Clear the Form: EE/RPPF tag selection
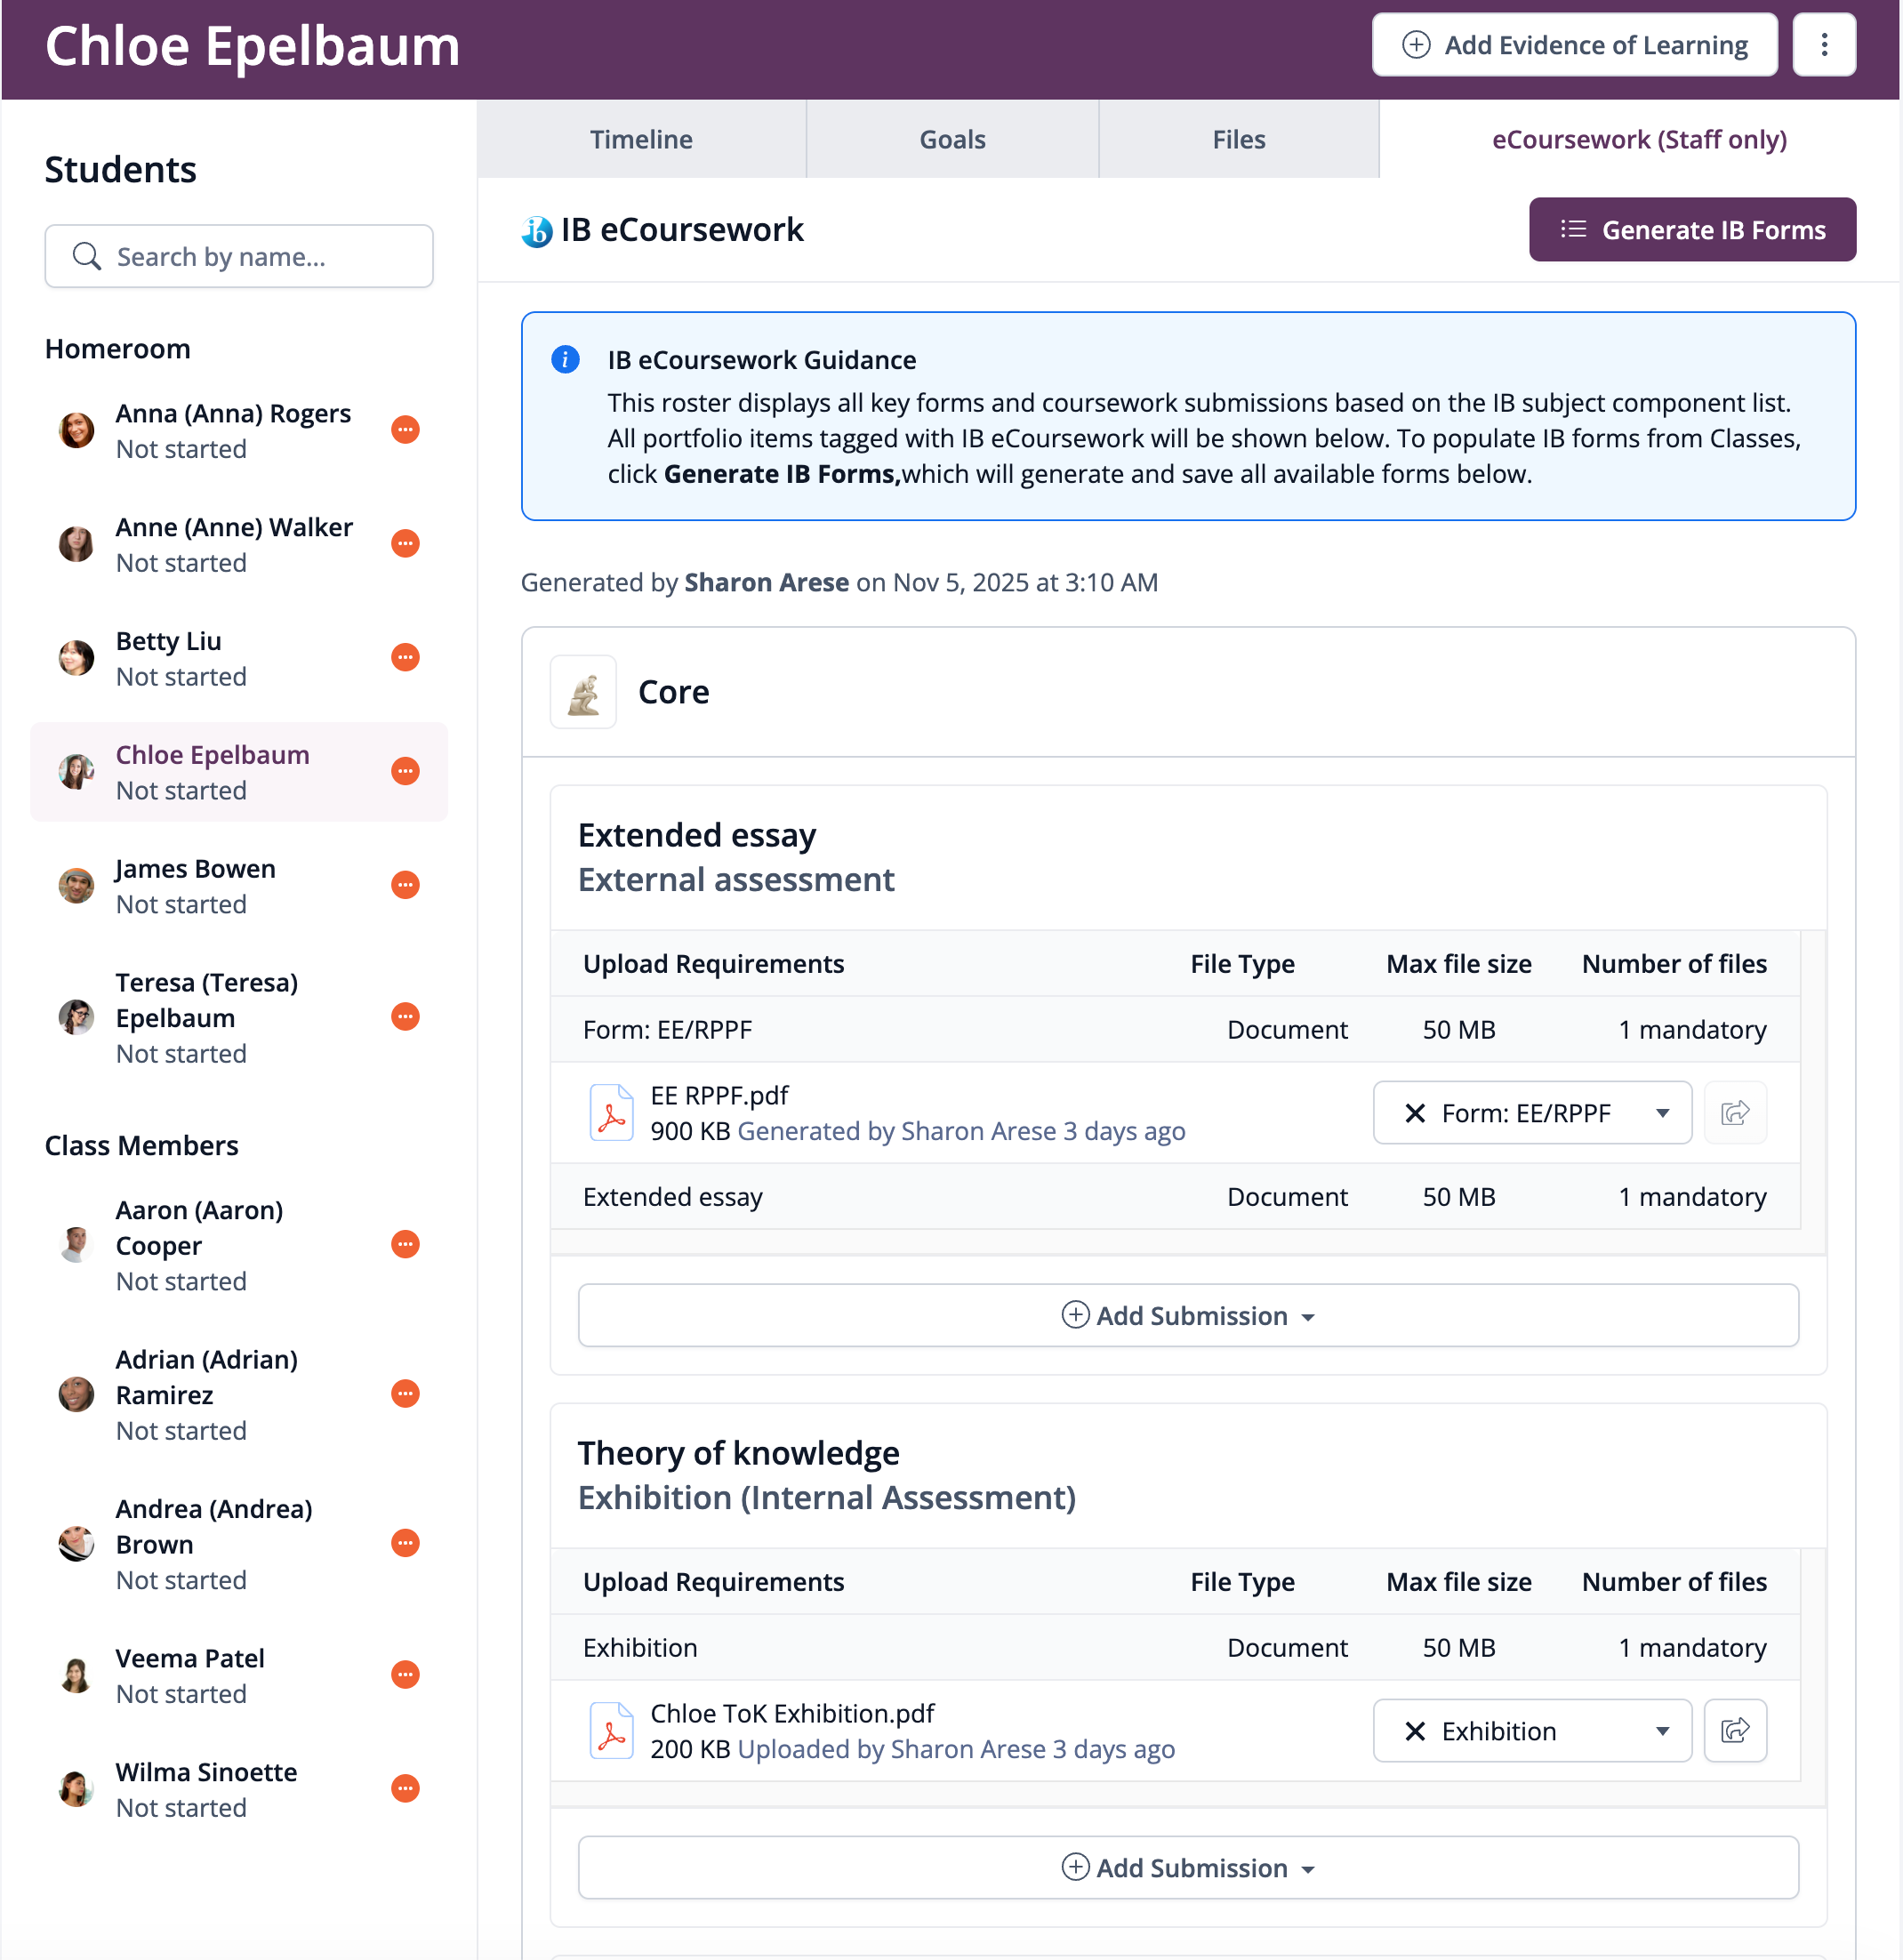Screen dimensions: 1903x1960 point(1414,1113)
